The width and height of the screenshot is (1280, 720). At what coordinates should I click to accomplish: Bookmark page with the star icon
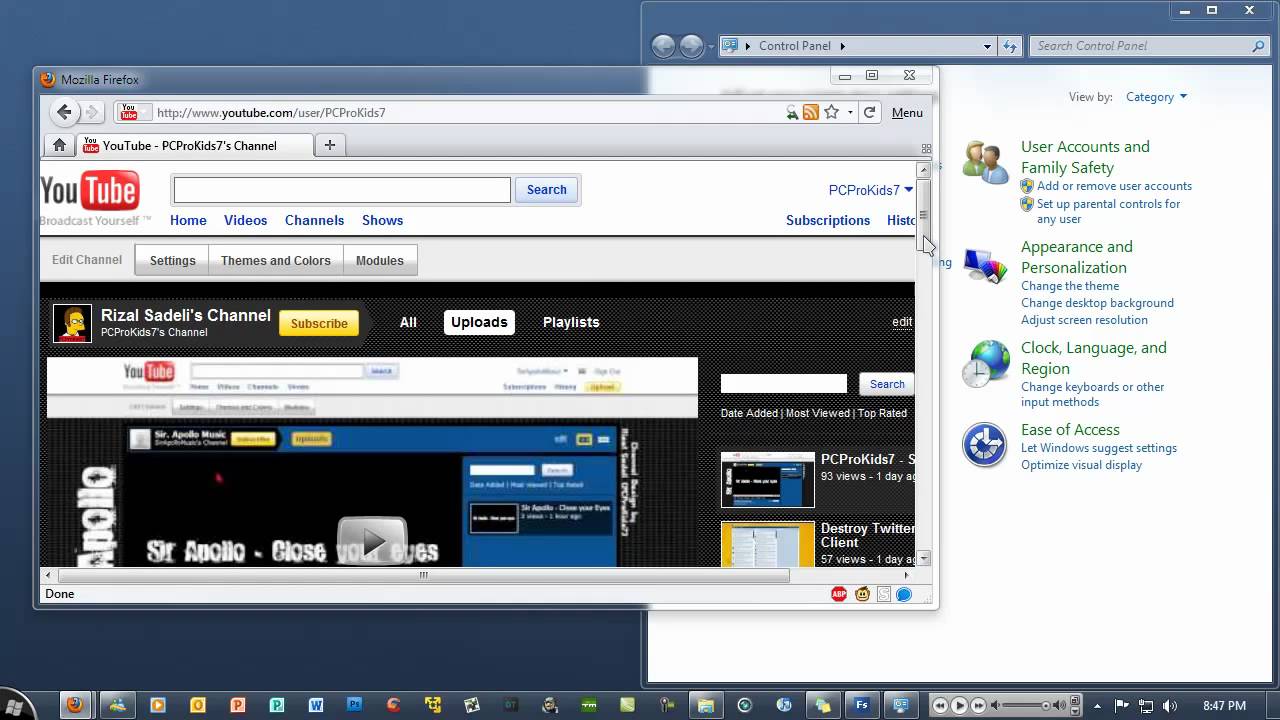pyautogui.click(x=832, y=112)
